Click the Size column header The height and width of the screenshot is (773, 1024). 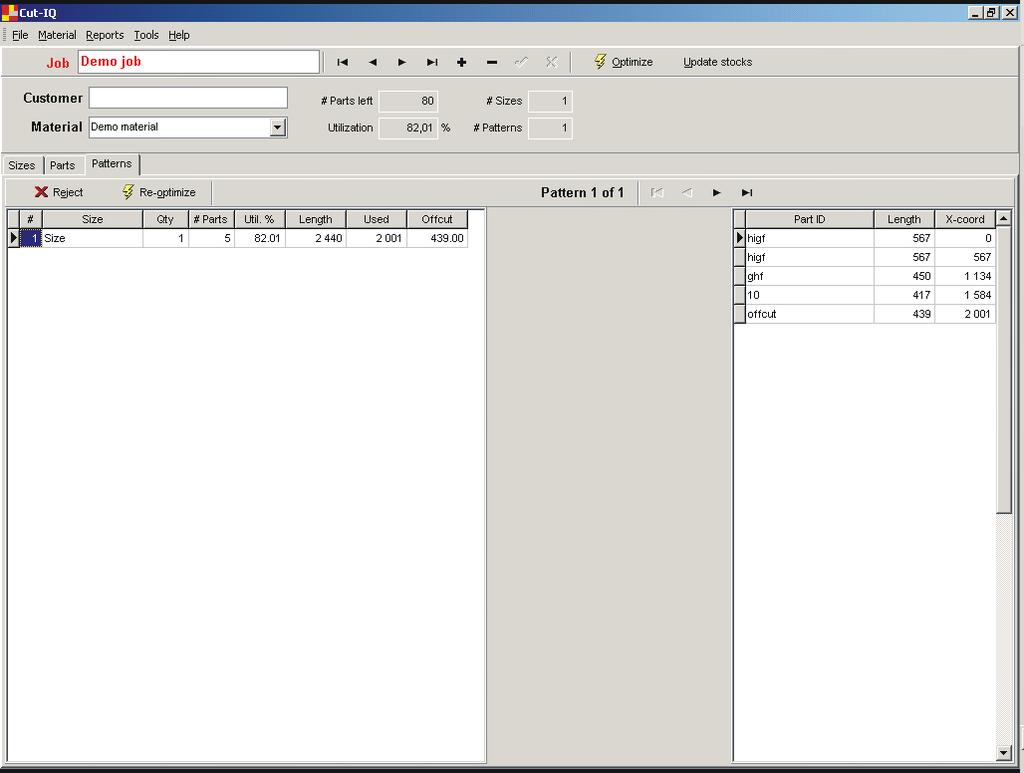pyautogui.click(x=92, y=219)
